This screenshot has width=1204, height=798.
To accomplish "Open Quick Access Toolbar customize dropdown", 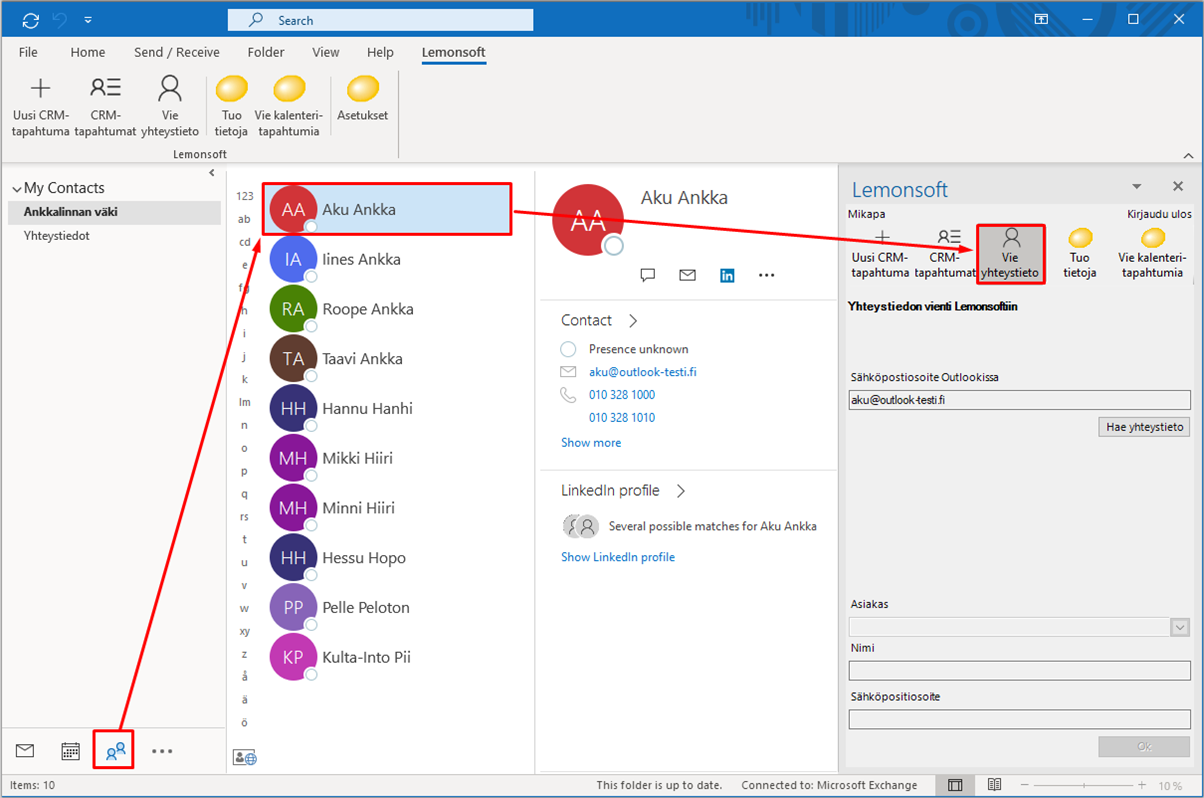I will click(88, 19).
